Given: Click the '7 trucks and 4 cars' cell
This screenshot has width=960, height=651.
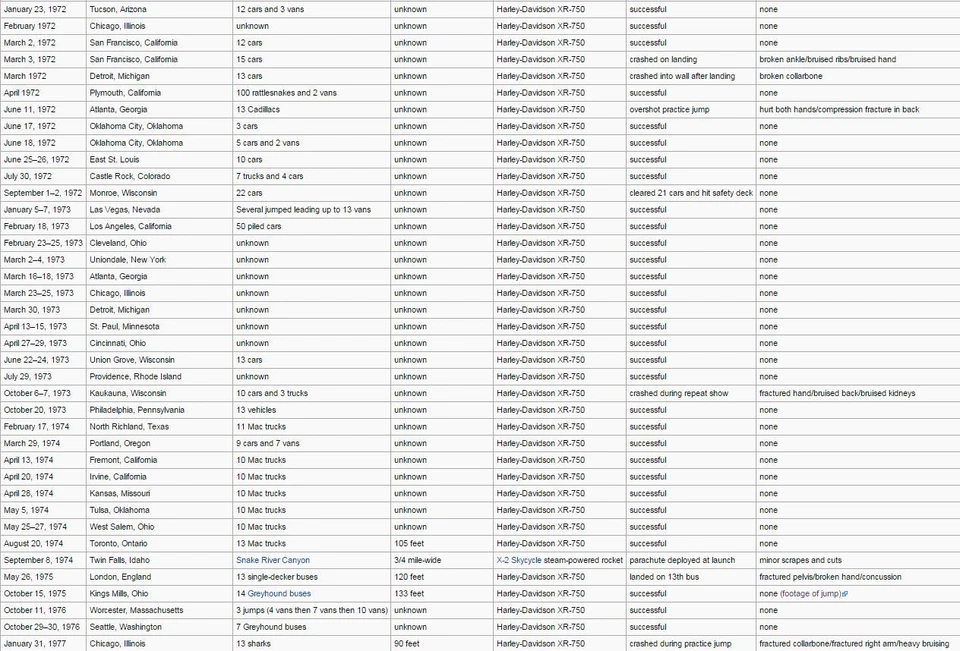Looking at the screenshot, I should click(312, 176).
